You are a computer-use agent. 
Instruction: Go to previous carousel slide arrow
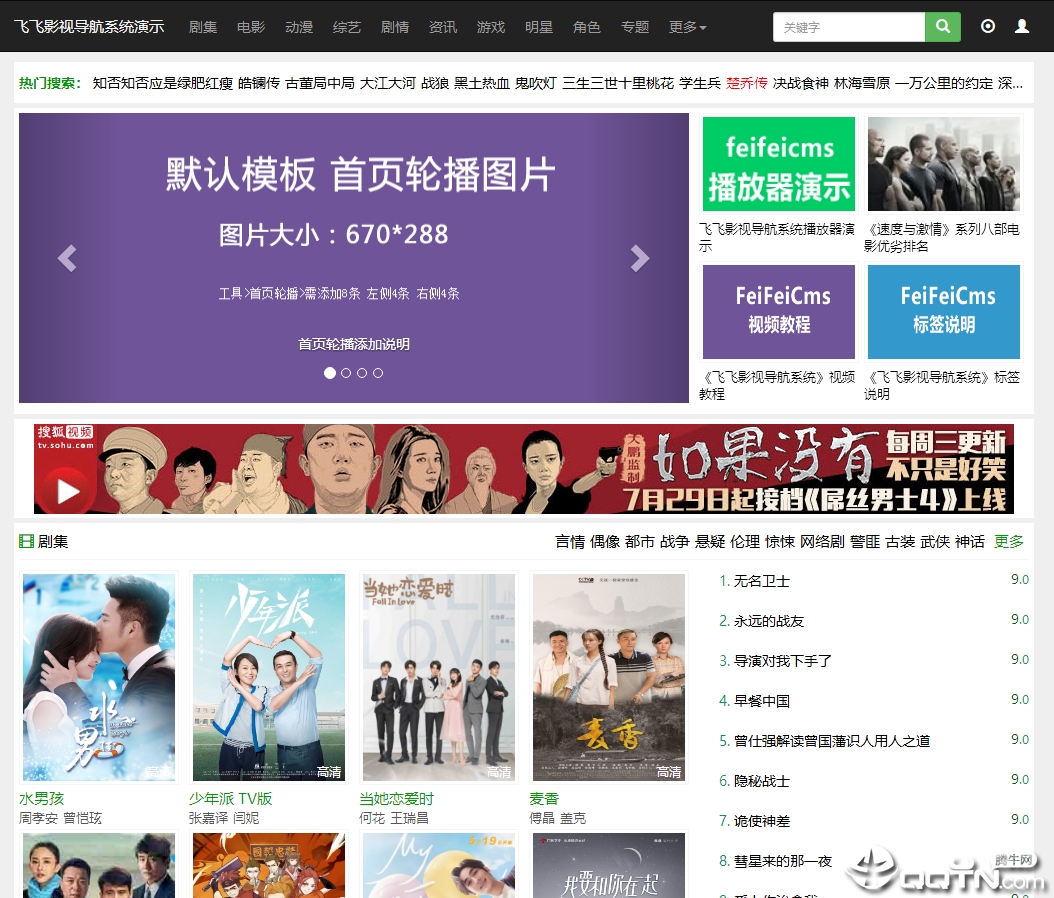[67, 258]
